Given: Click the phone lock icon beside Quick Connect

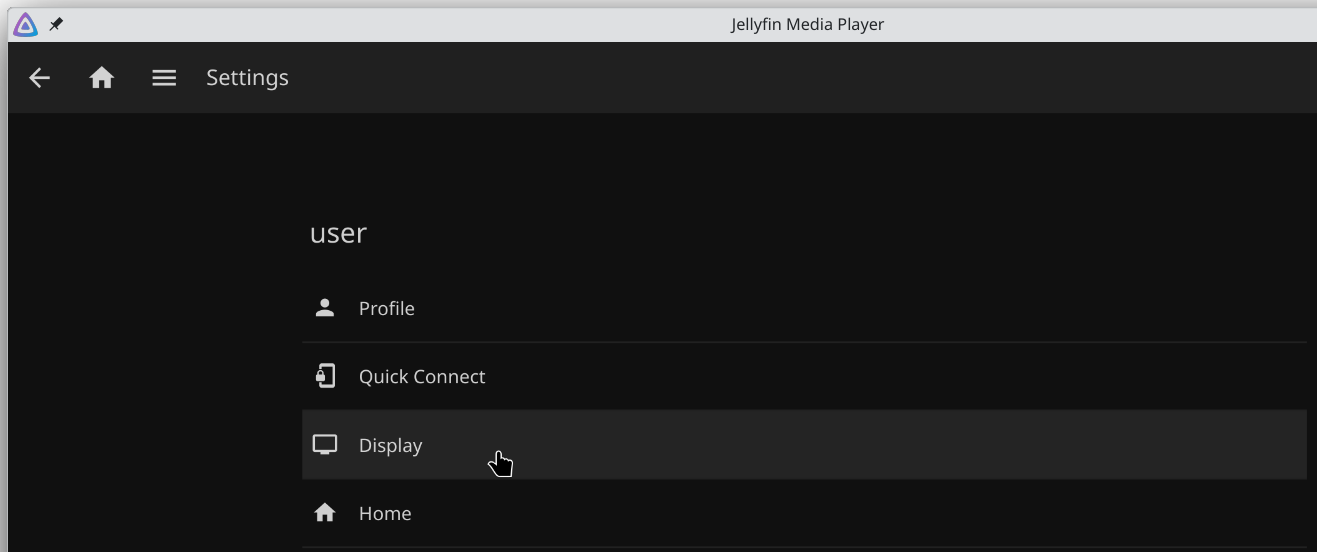Looking at the screenshot, I should point(325,376).
